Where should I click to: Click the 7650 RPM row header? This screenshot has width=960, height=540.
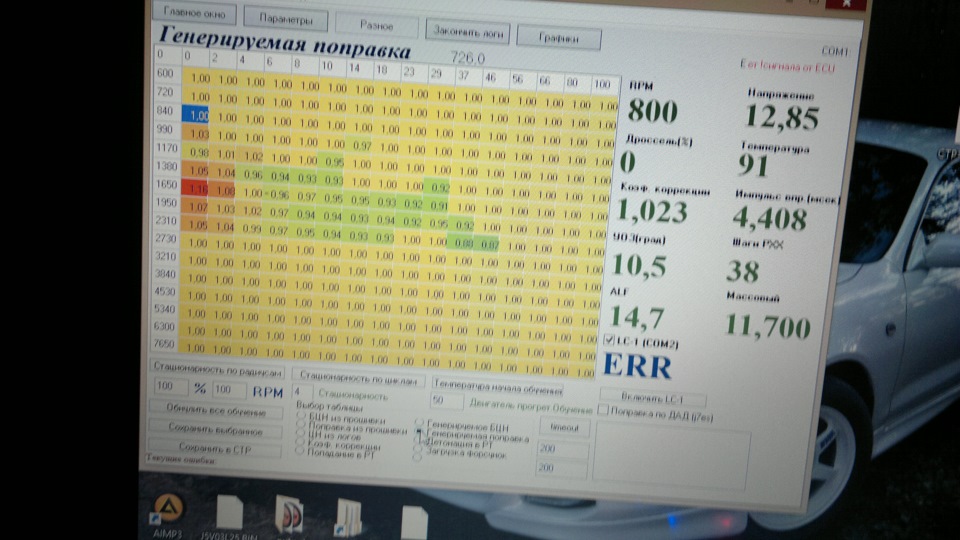(165, 343)
